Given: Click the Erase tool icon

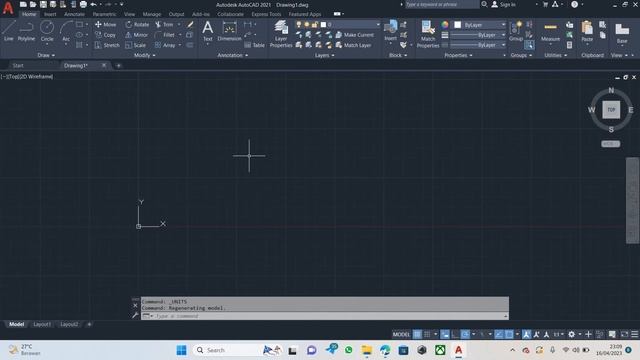Looking at the screenshot, I should point(190,24).
